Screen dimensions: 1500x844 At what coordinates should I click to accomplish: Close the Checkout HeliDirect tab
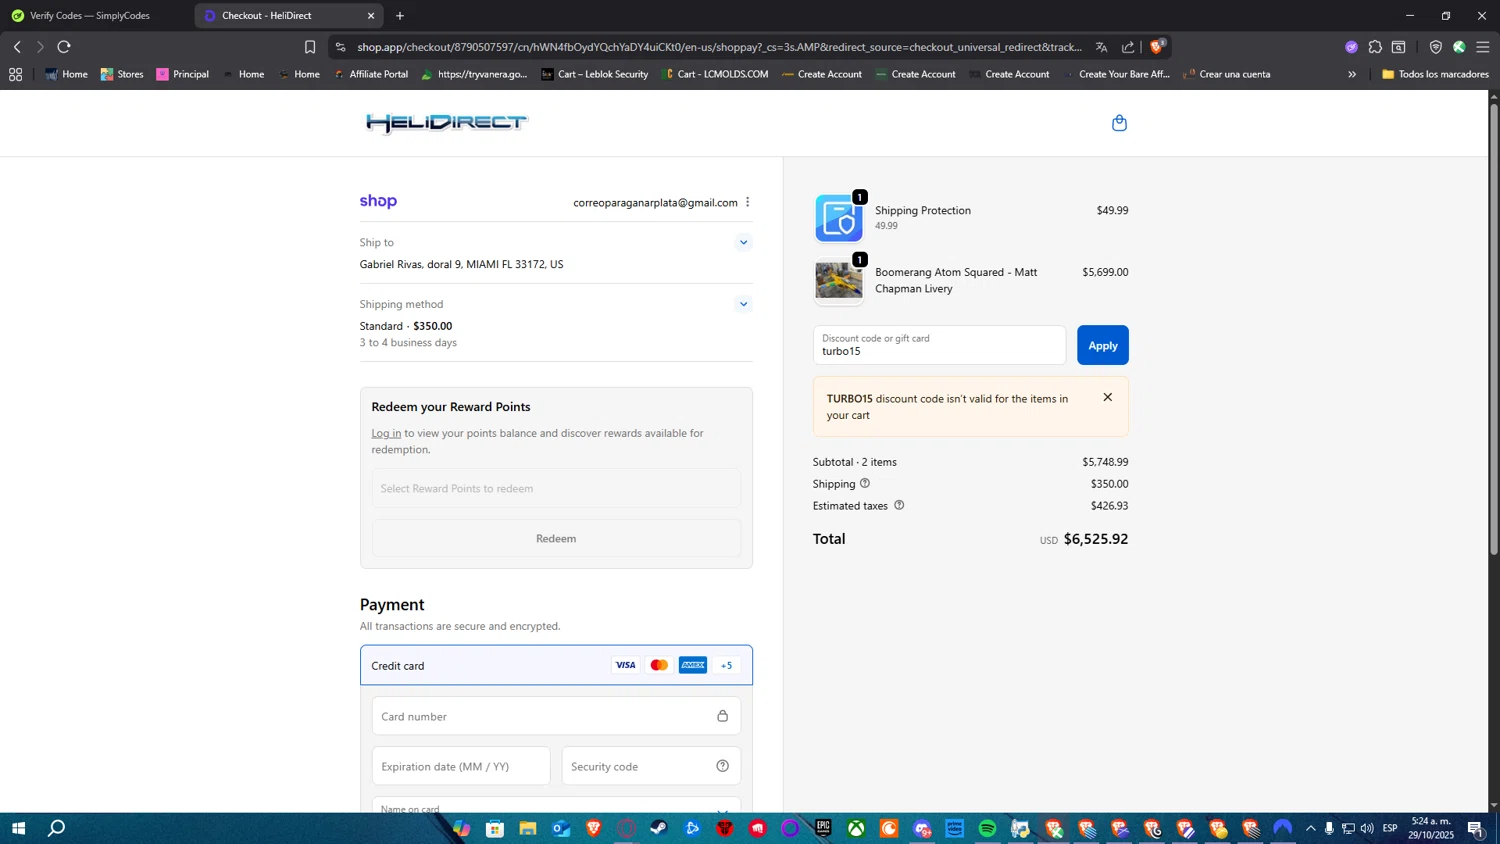[x=371, y=15]
